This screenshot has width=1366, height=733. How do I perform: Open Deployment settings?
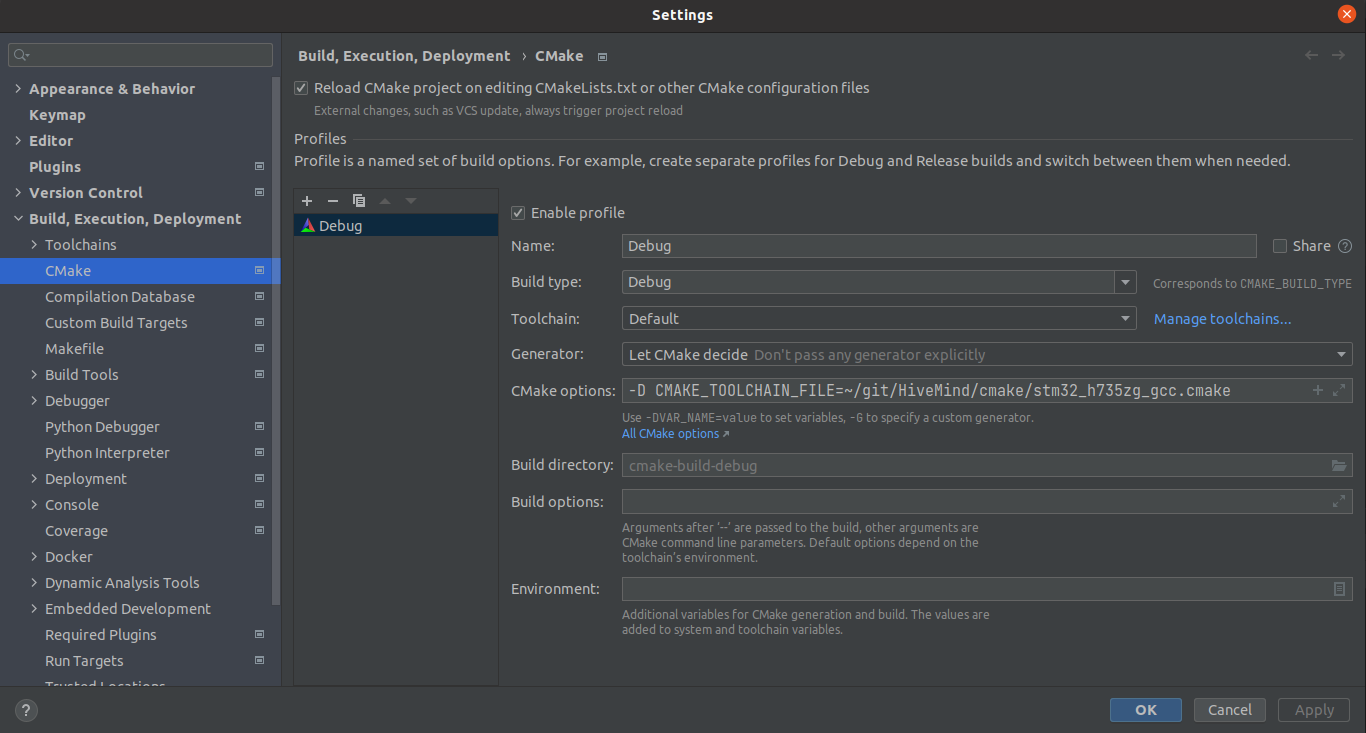click(86, 479)
